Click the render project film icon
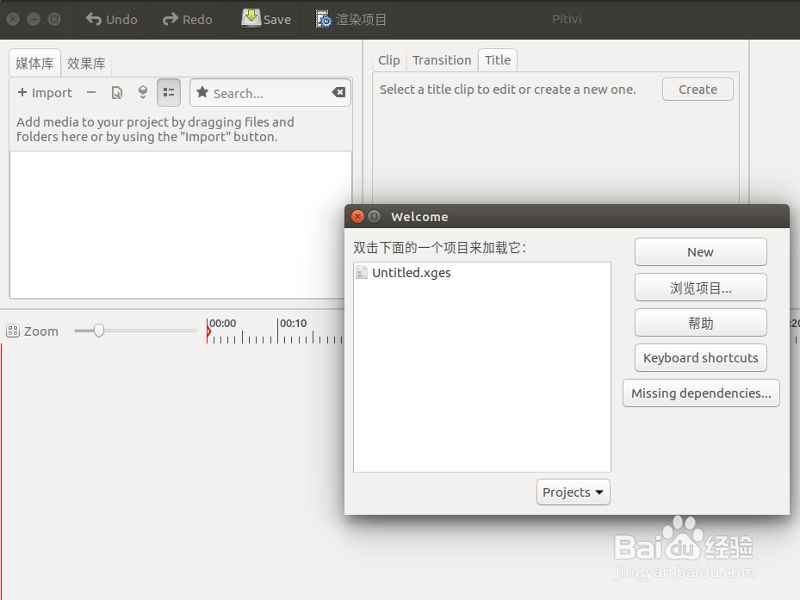 pos(323,19)
